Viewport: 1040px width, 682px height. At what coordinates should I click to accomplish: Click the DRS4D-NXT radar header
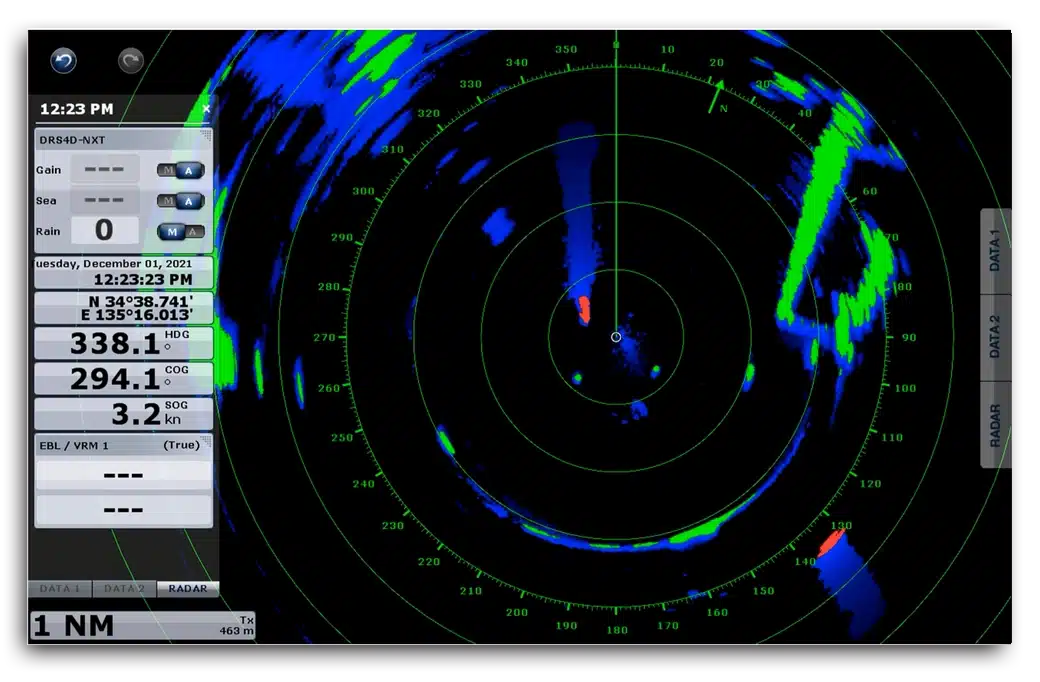point(123,140)
